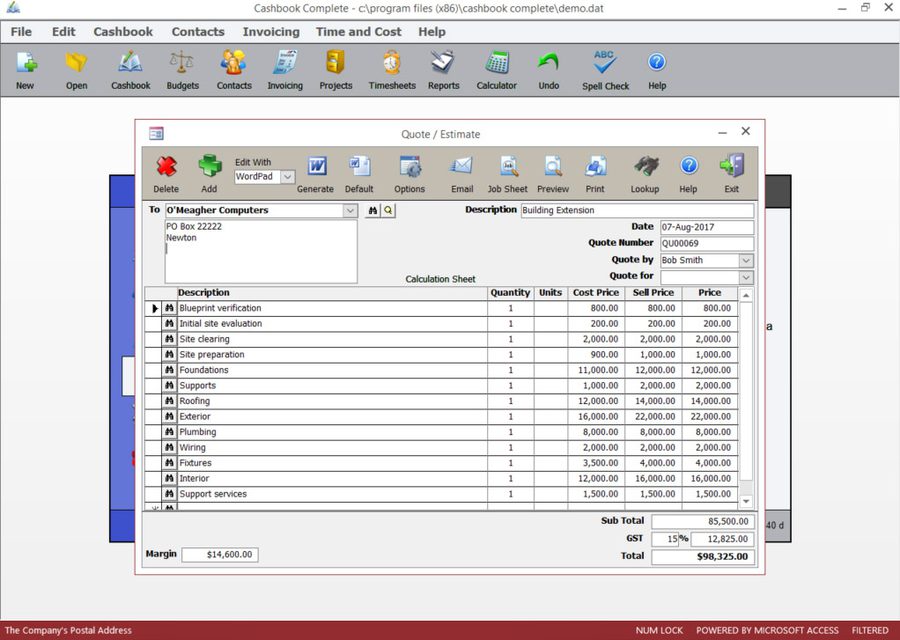The image size is (900, 640).
Task: Open the Time and Cost menu
Action: [x=358, y=32]
